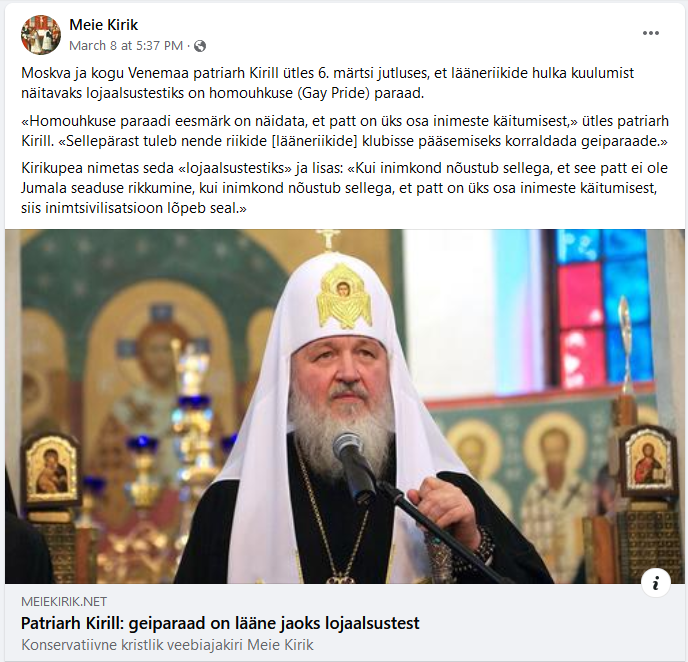Click the paragraph starting Moskva ja kogu Venemaa
This screenshot has height=662, width=688.
point(327,83)
